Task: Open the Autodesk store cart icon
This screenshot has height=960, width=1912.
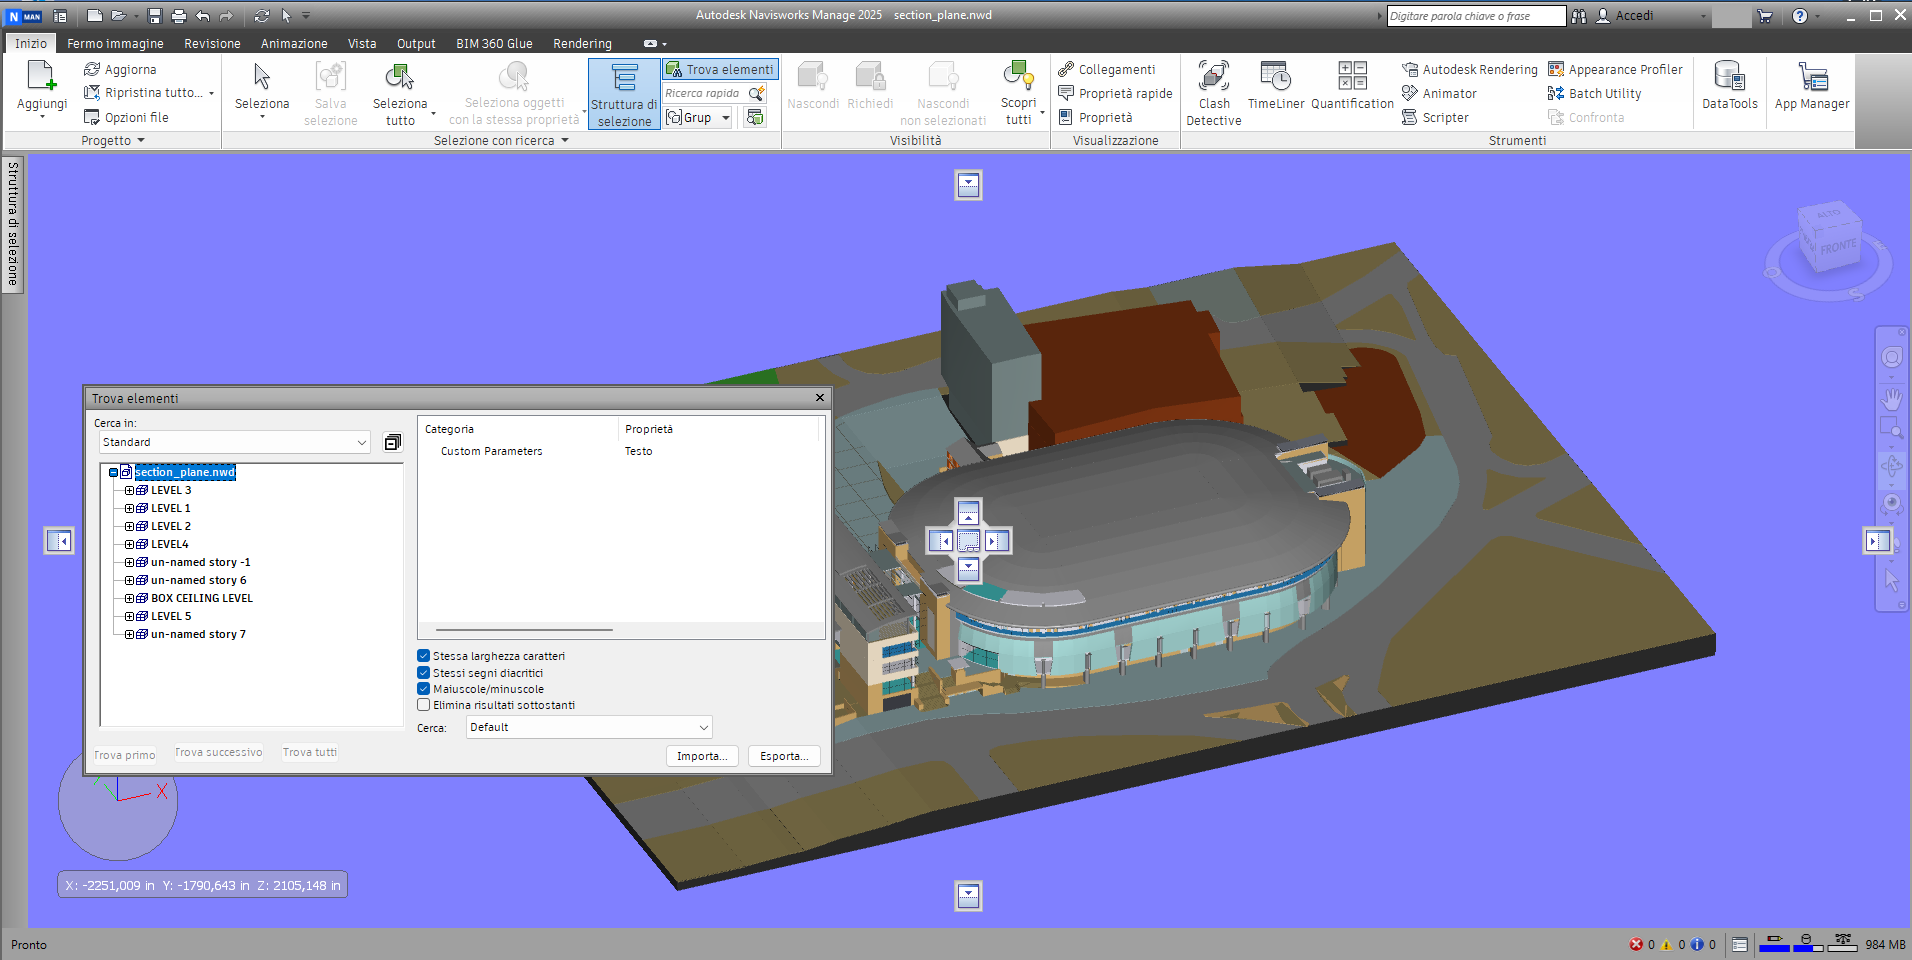Action: (x=1765, y=16)
